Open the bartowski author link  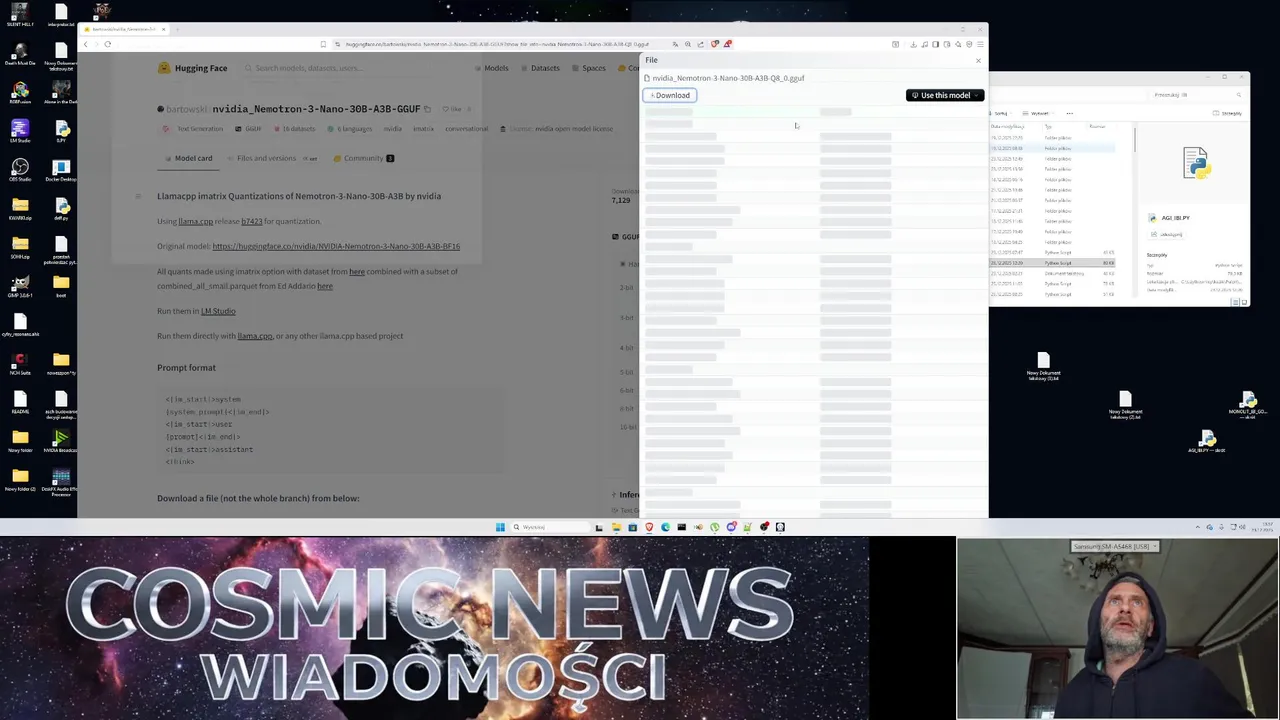click(186, 109)
